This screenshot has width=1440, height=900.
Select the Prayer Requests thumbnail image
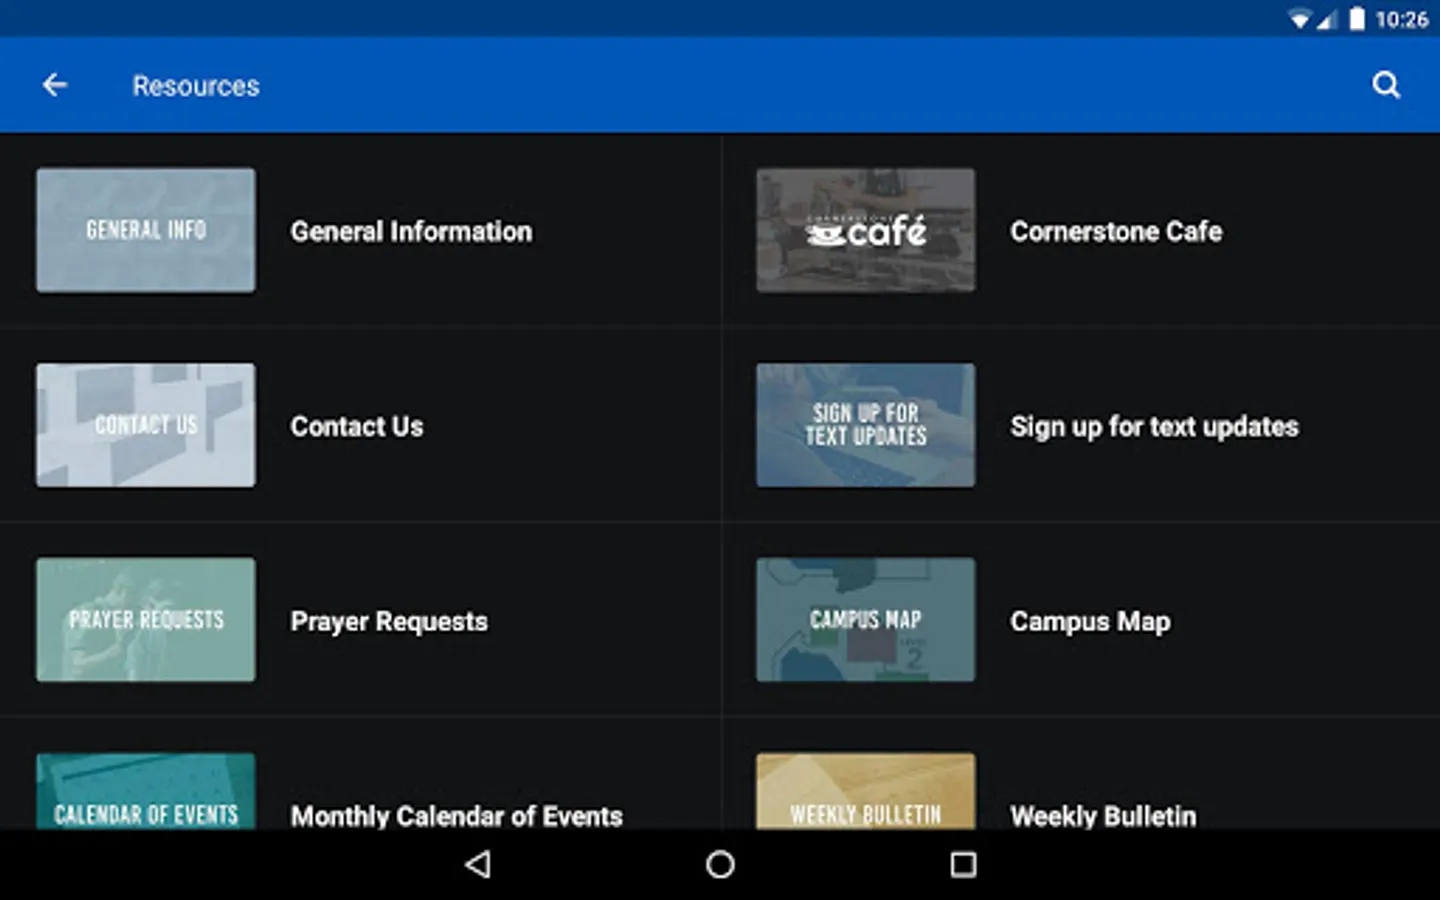[146, 620]
